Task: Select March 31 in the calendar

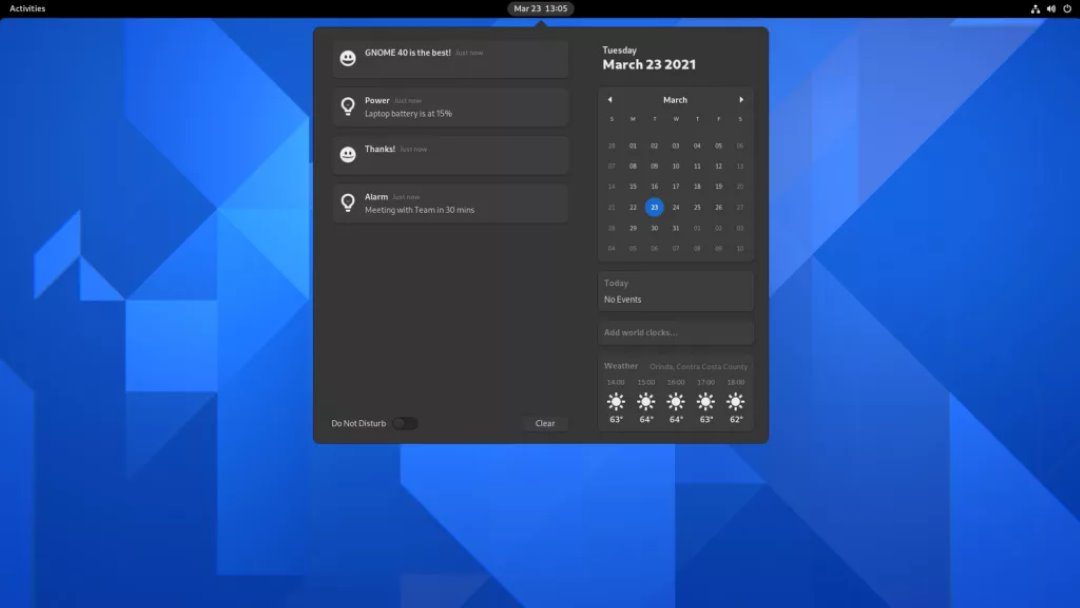Action: pos(675,228)
